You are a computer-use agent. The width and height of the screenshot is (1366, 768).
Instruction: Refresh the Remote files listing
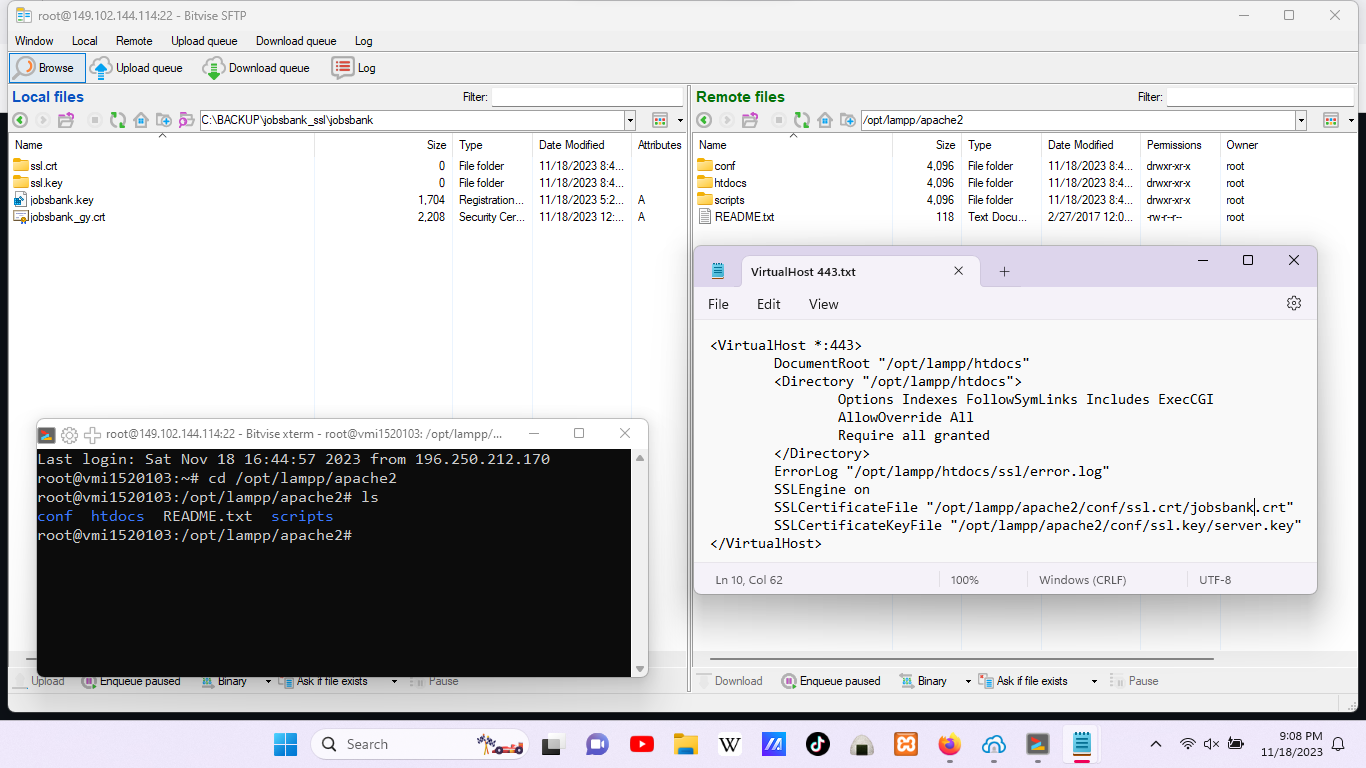point(802,120)
